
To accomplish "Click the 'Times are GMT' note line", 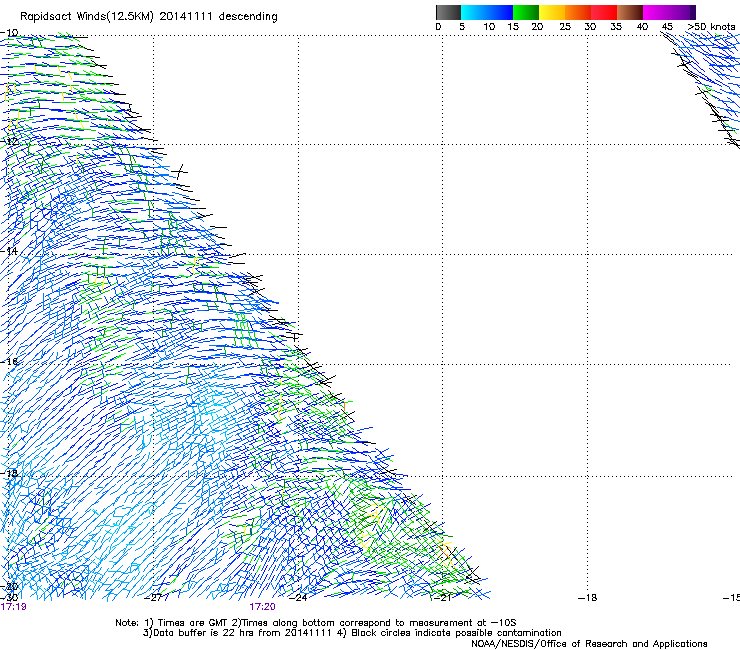I will pos(316,623).
